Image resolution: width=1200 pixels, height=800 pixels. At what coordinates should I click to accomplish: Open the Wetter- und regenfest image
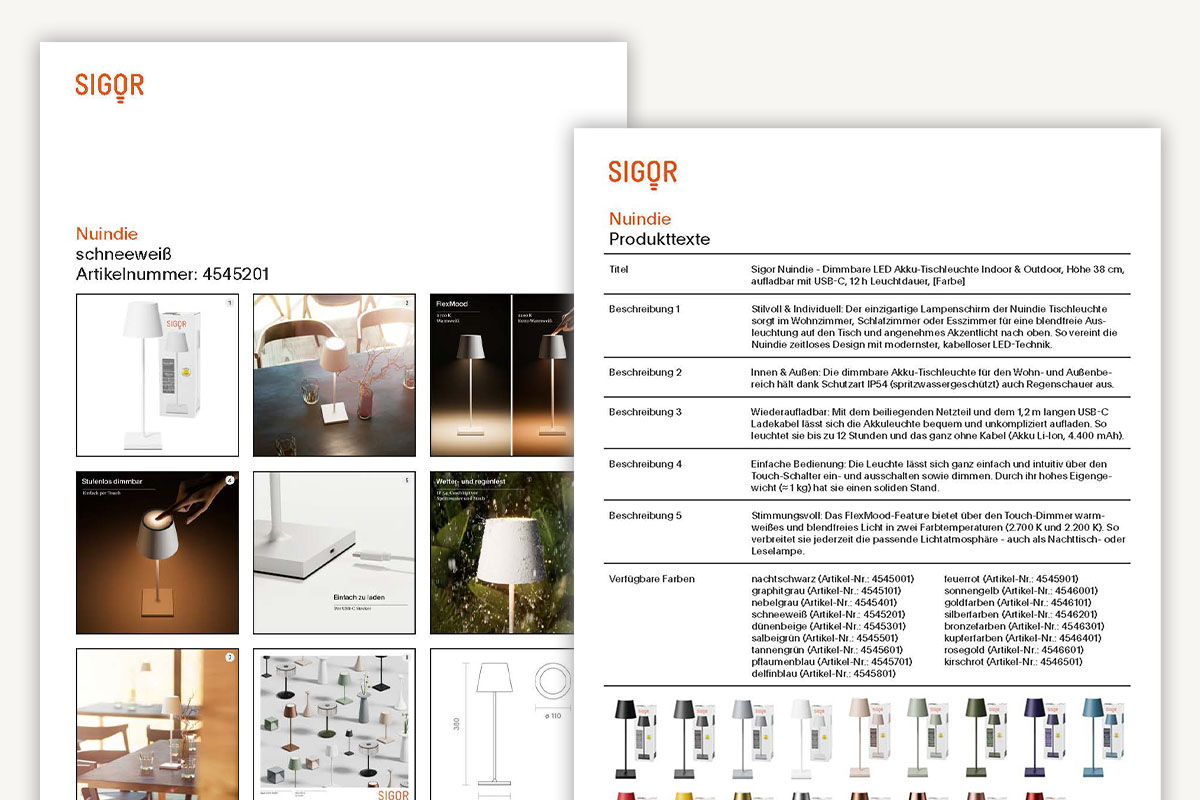[502, 552]
